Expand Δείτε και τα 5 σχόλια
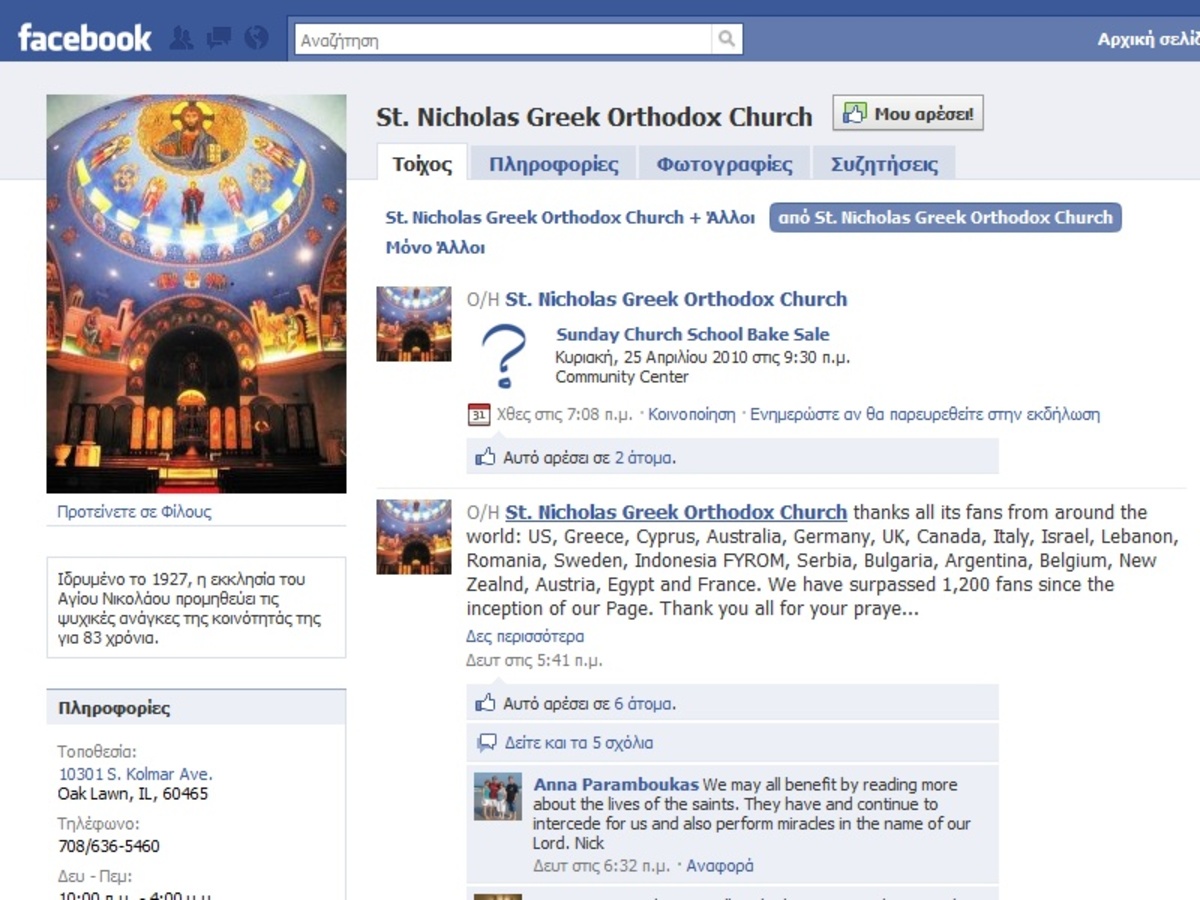The height and width of the screenshot is (900, 1200). pyautogui.click(x=578, y=743)
